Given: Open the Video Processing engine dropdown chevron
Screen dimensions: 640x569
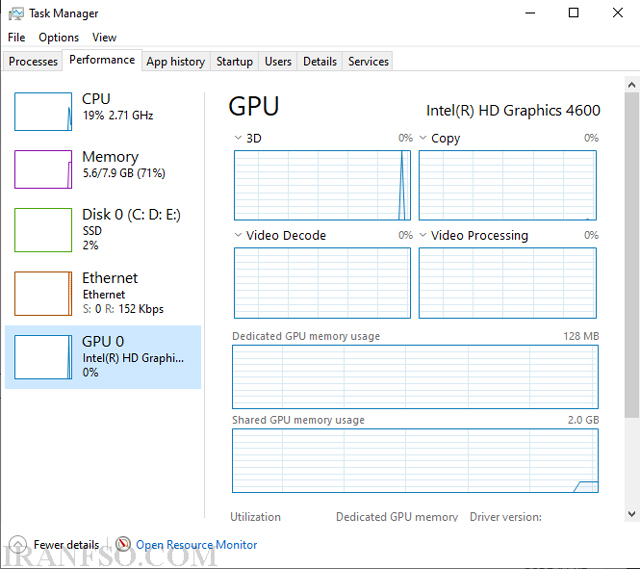Looking at the screenshot, I should click(x=423, y=235).
